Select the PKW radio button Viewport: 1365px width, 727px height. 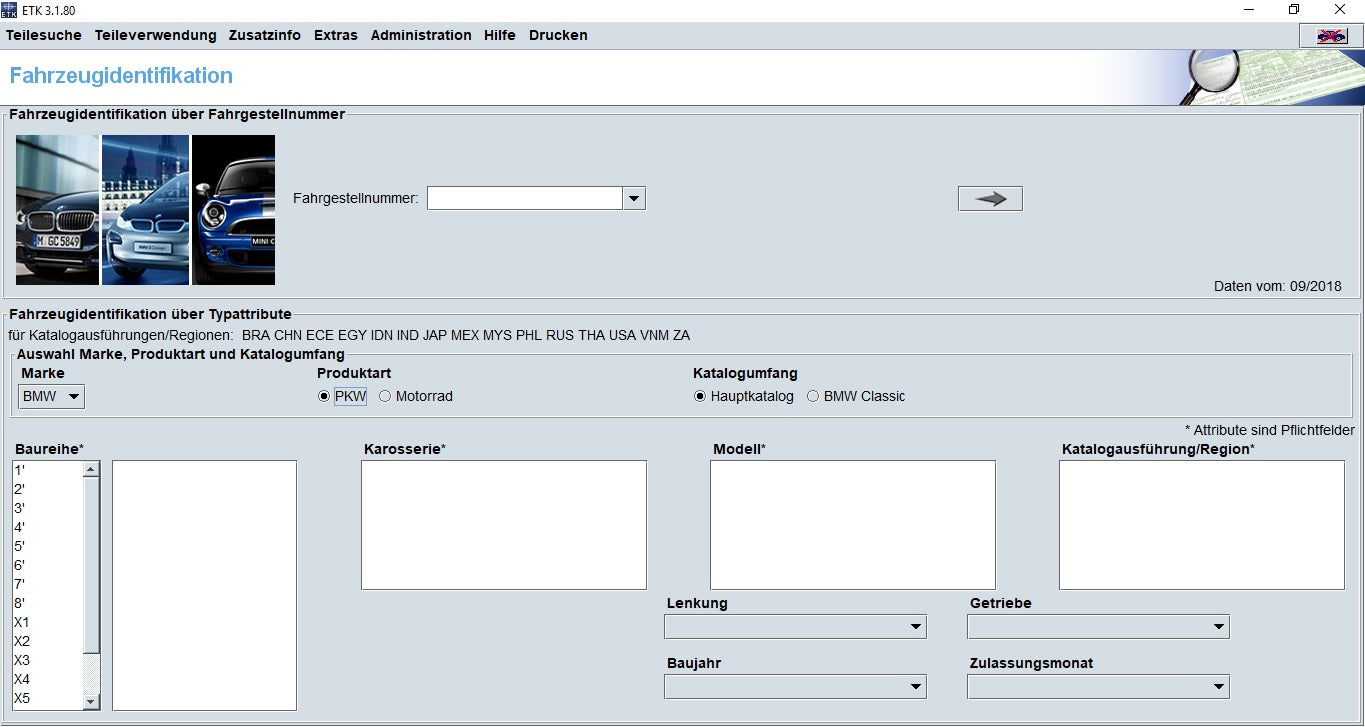pyautogui.click(x=324, y=396)
